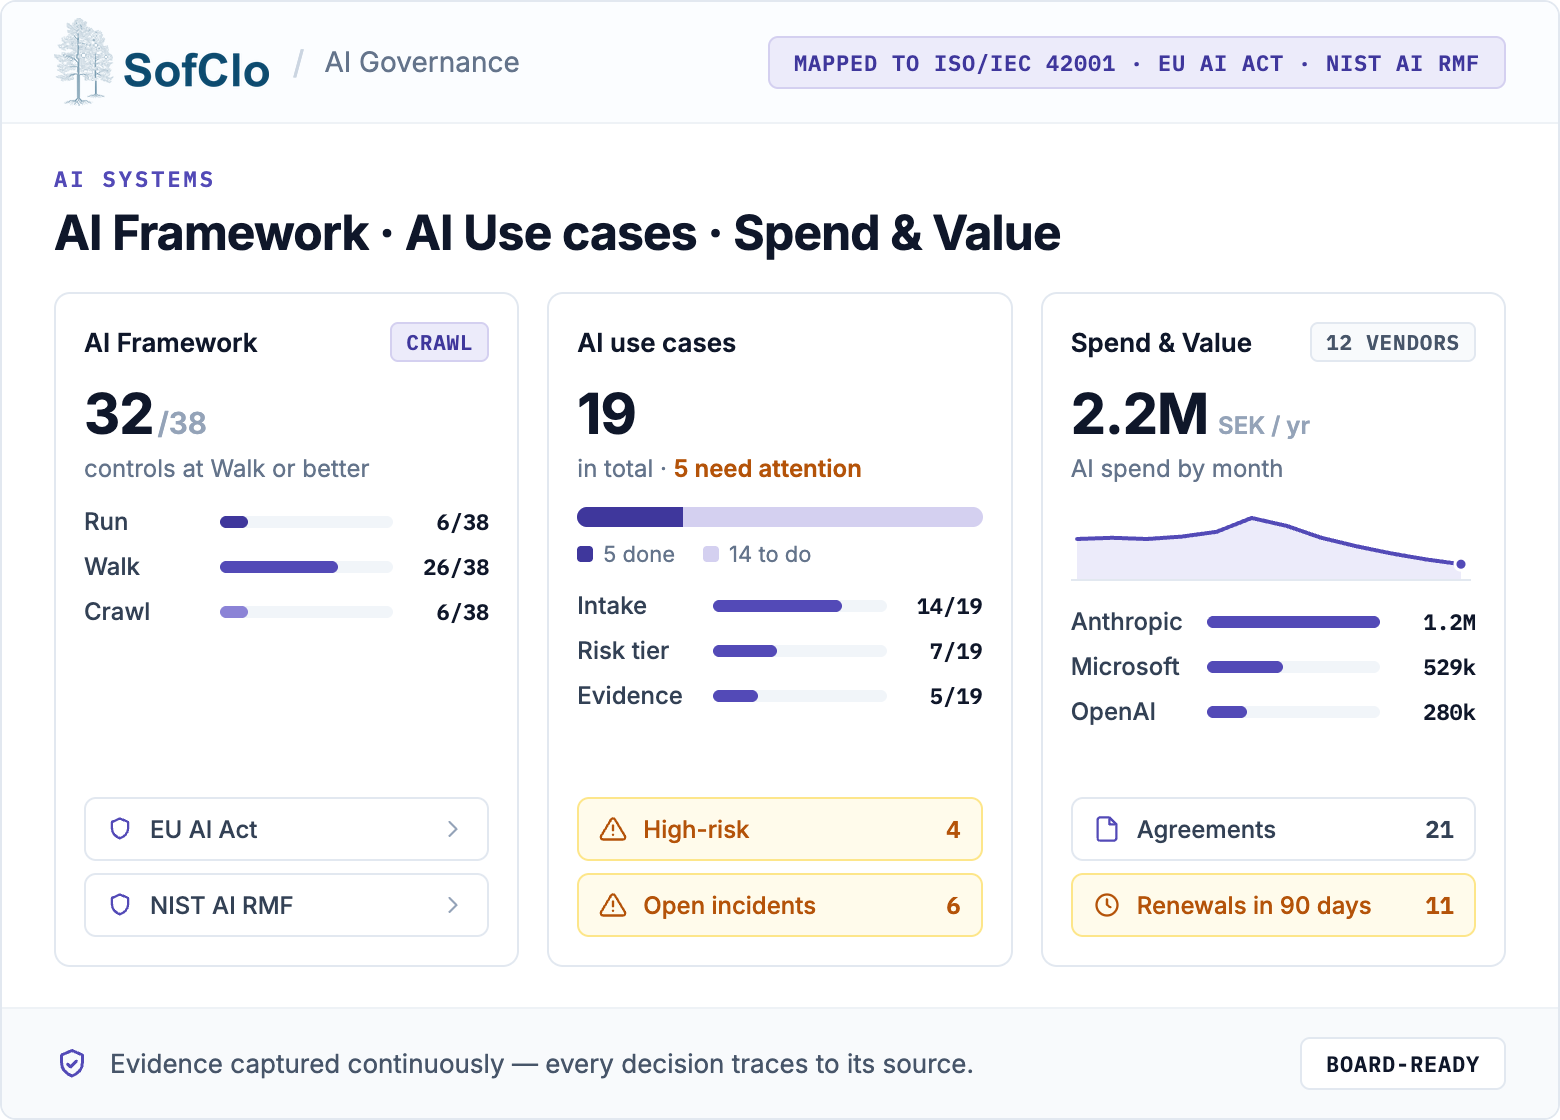Click the Renewals clock icon
This screenshot has width=1560, height=1120.
1107,905
